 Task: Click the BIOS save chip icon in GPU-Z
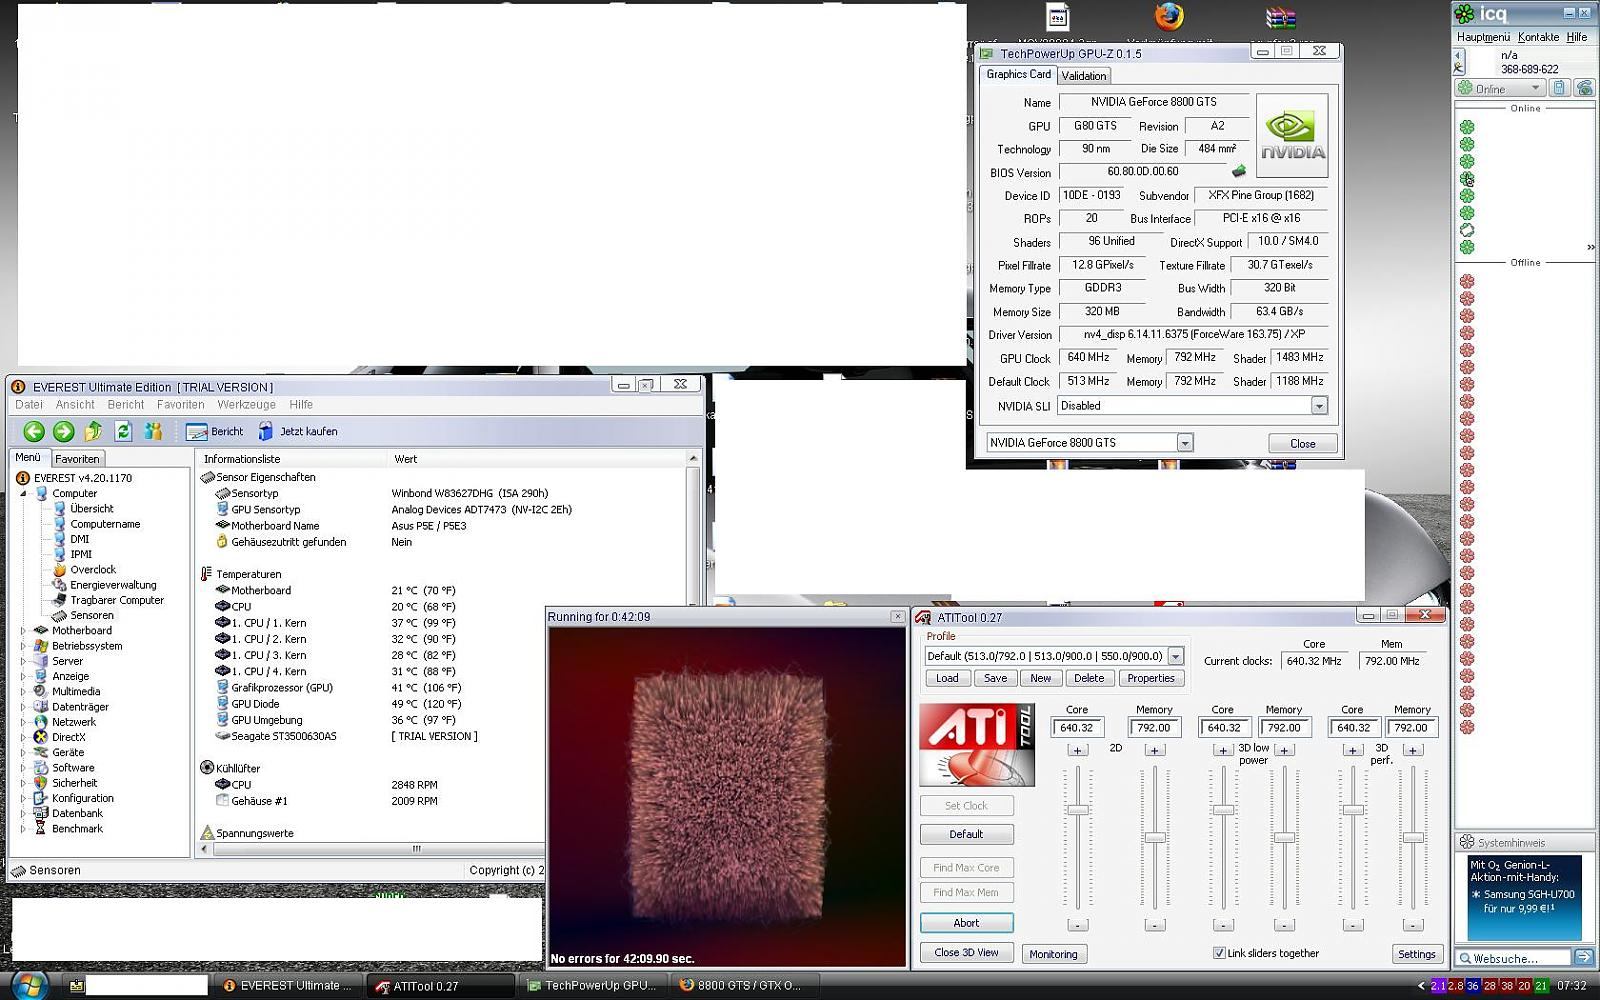click(x=1239, y=171)
